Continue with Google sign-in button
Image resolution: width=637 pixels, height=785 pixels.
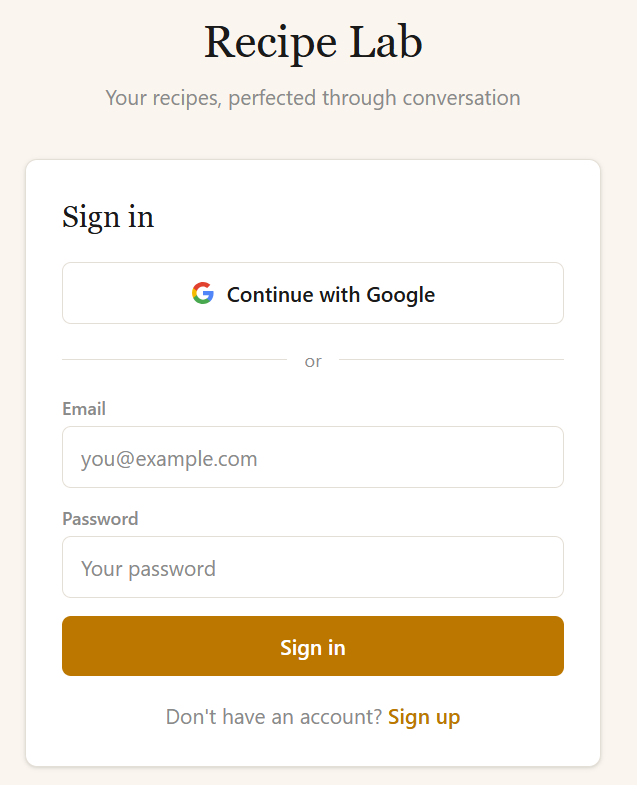coord(313,294)
